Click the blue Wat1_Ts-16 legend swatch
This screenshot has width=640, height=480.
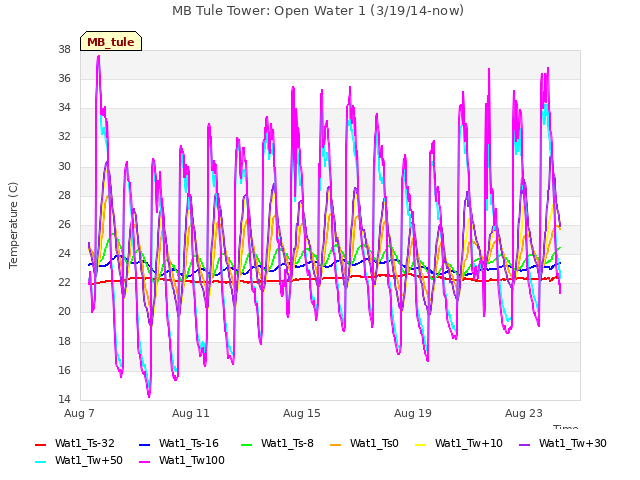click(145, 444)
